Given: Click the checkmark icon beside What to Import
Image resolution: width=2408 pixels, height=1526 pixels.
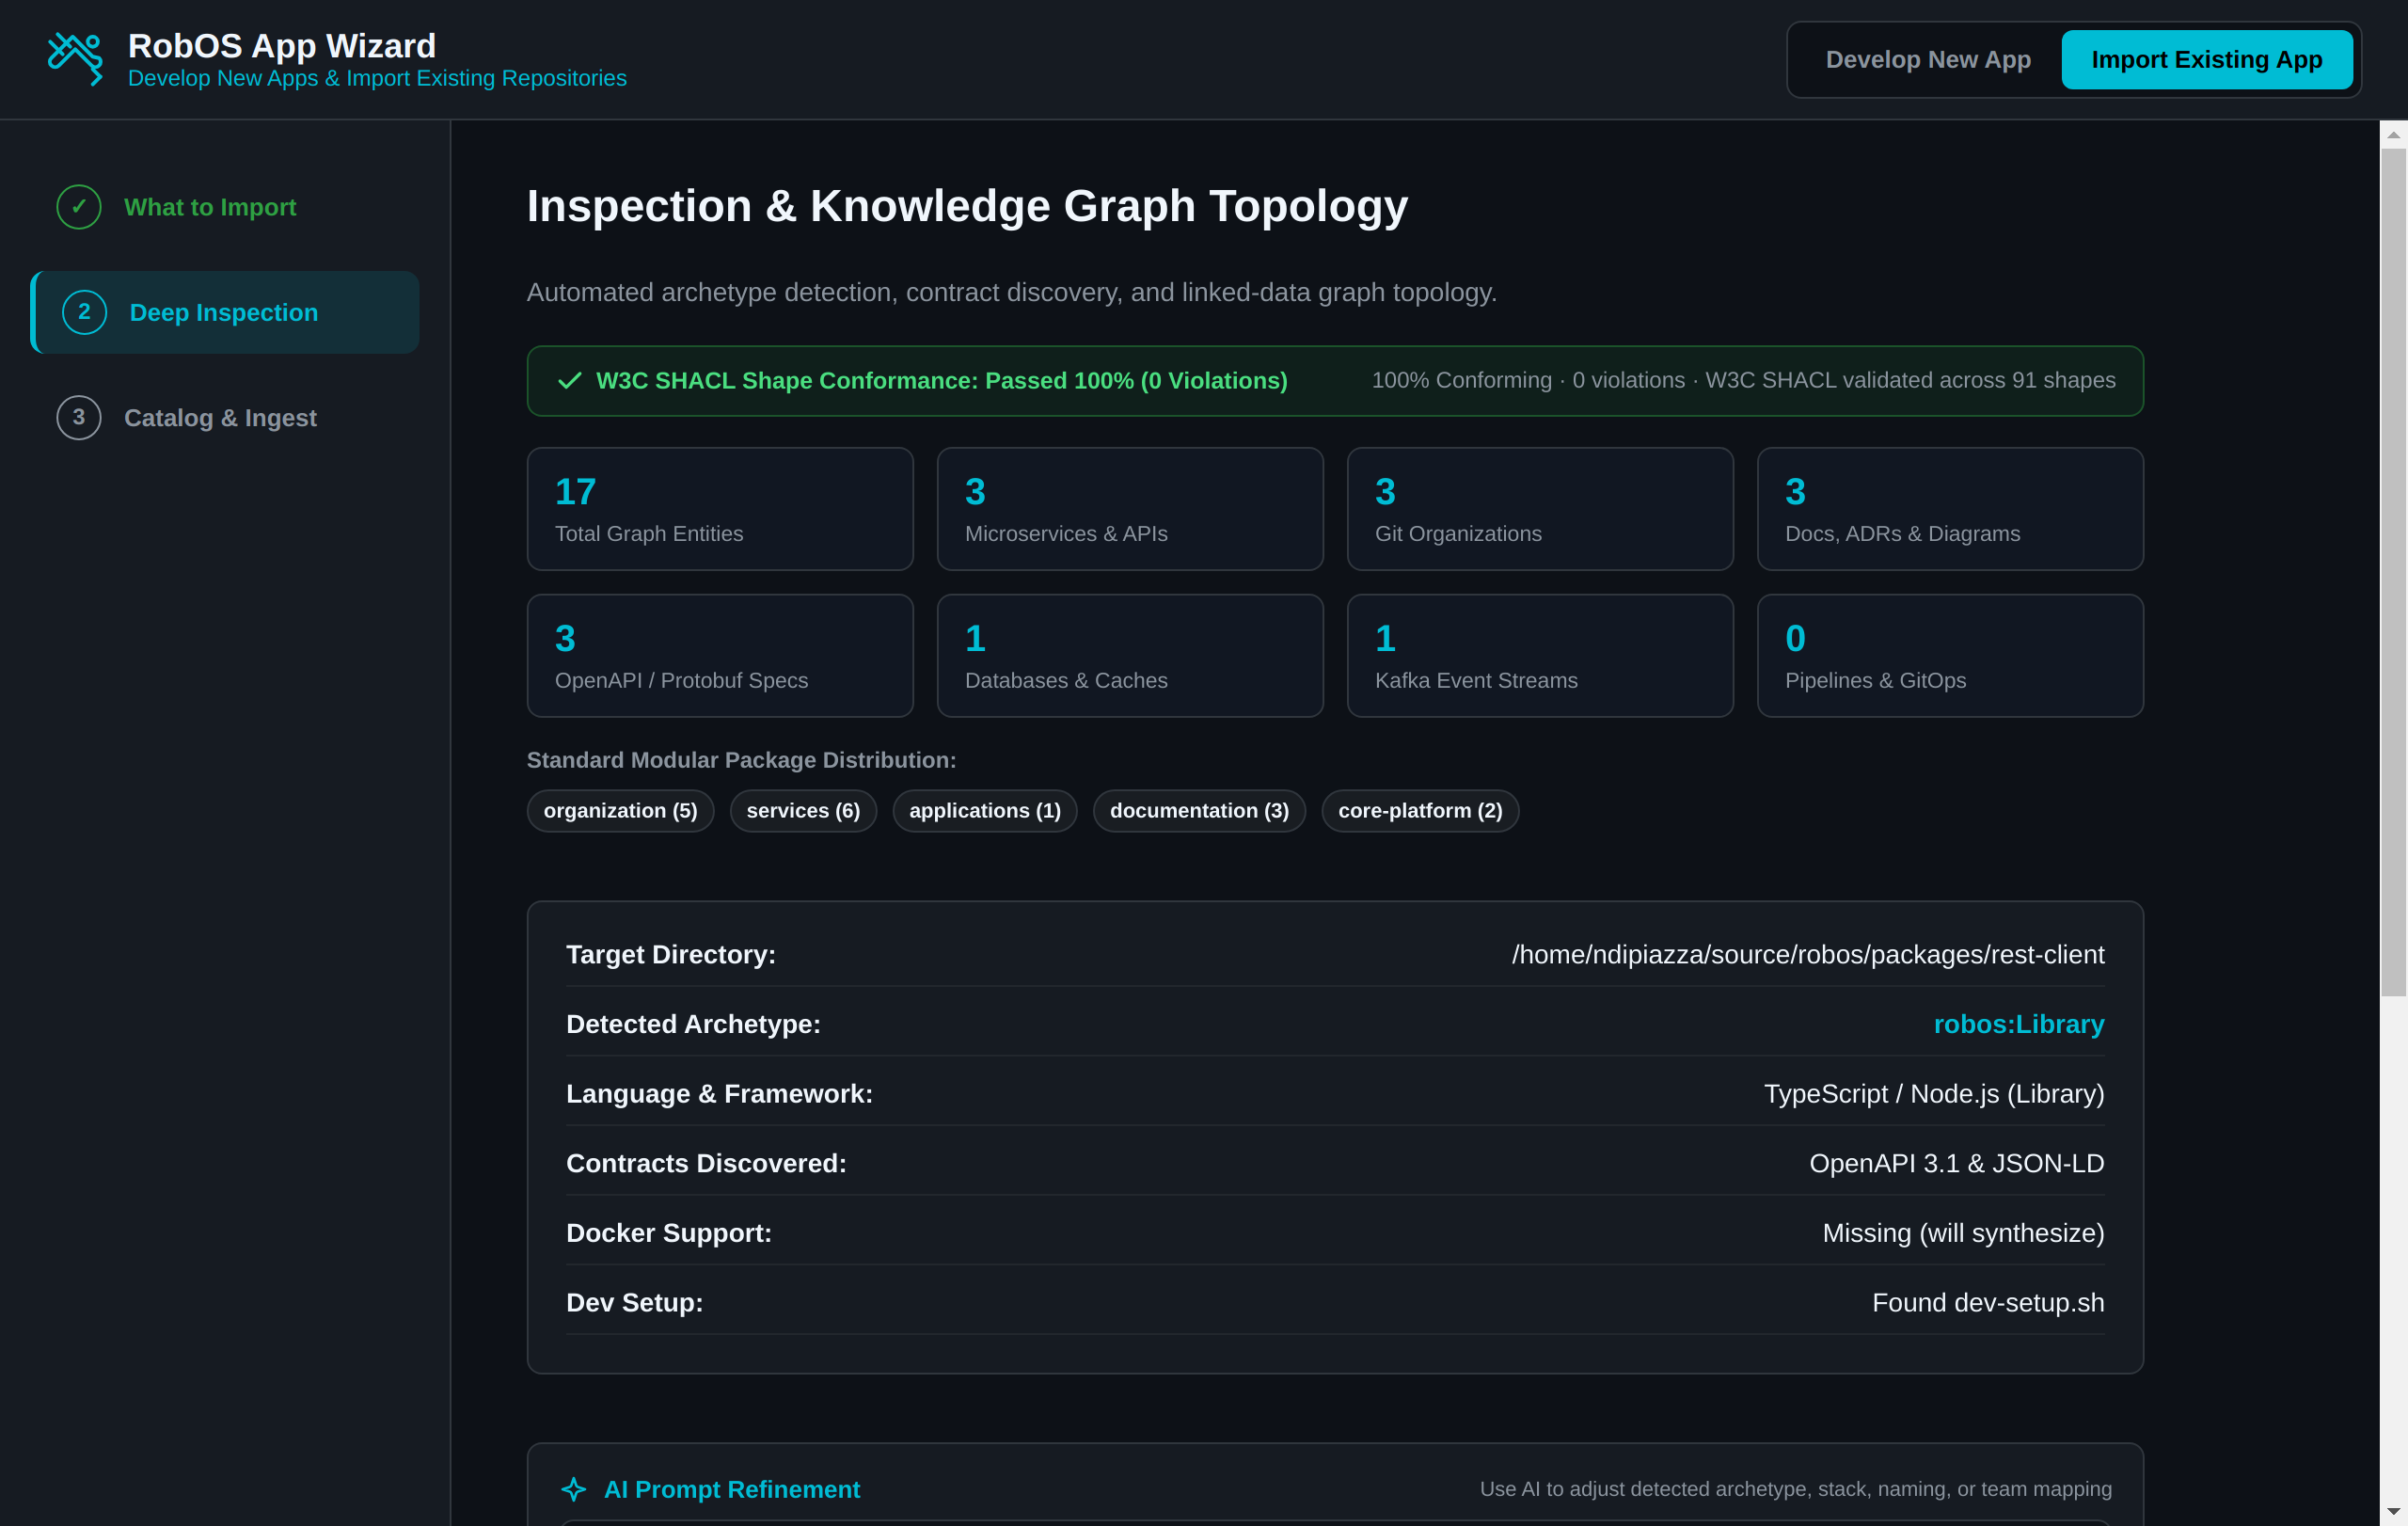Looking at the screenshot, I should 79,207.
